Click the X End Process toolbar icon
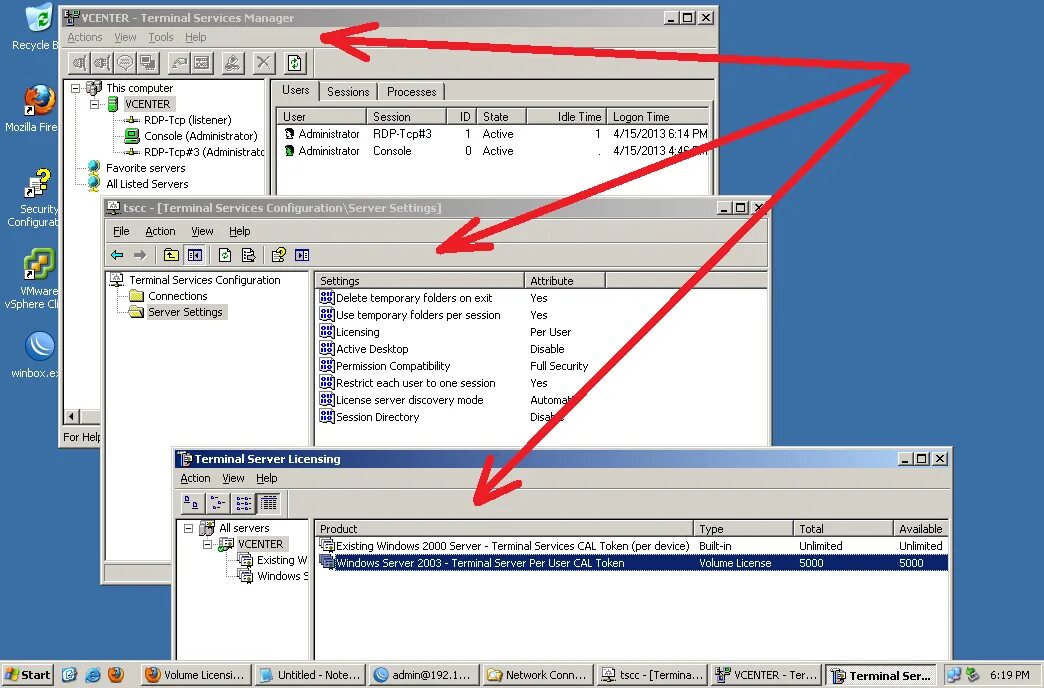1044x688 pixels. pyautogui.click(x=264, y=63)
